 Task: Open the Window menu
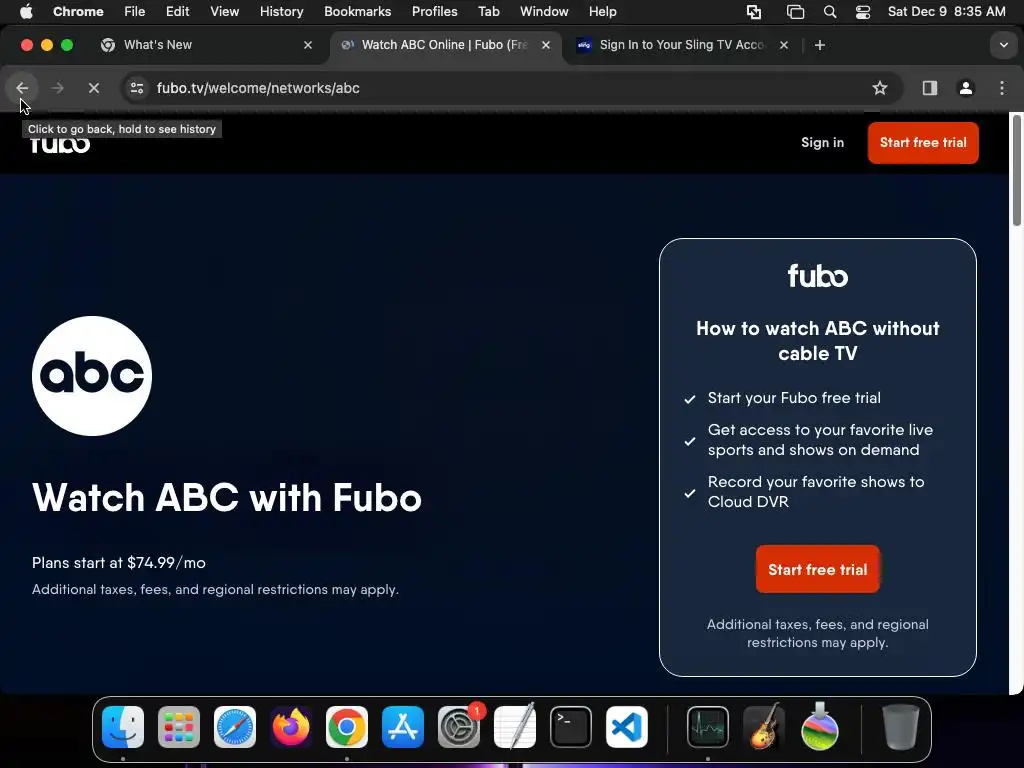pos(544,11)
